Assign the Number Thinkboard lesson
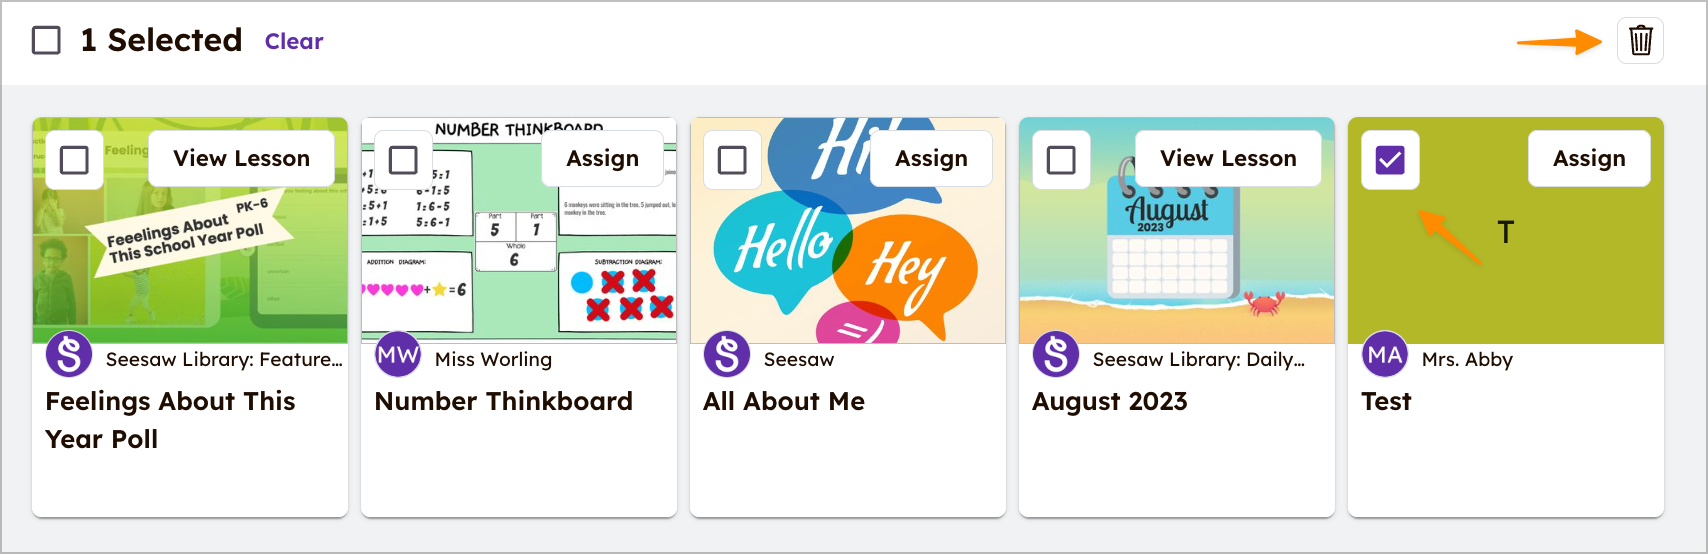The width and height of the screenshot is (1708, 554). pyautogui.click(x=602, y=159)
